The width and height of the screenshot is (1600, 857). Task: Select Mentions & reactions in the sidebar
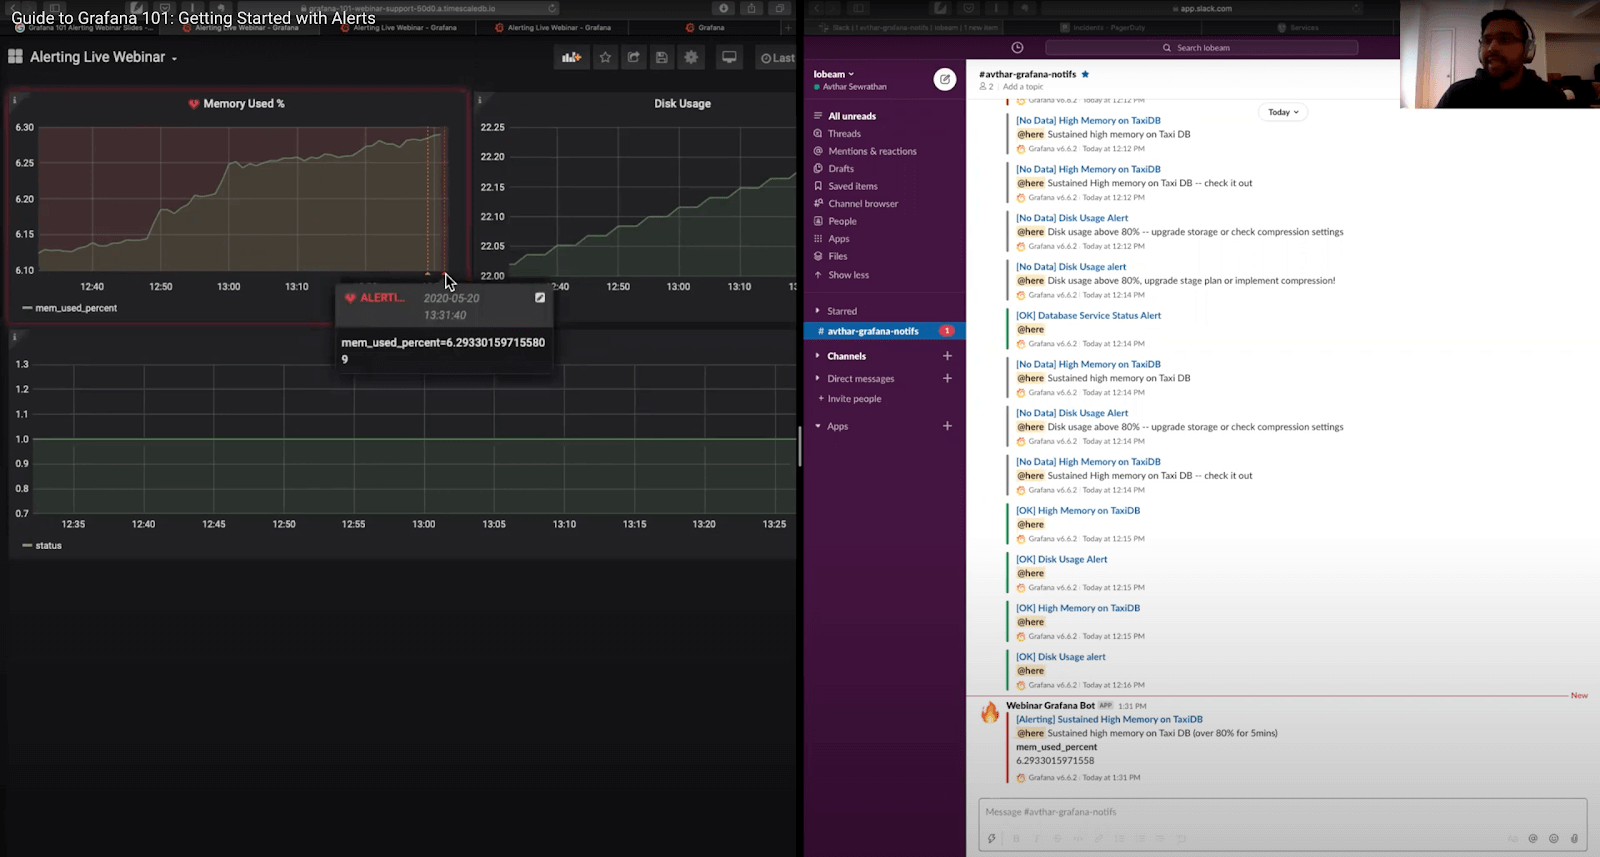pyautogui.click(x=872, y=151)
